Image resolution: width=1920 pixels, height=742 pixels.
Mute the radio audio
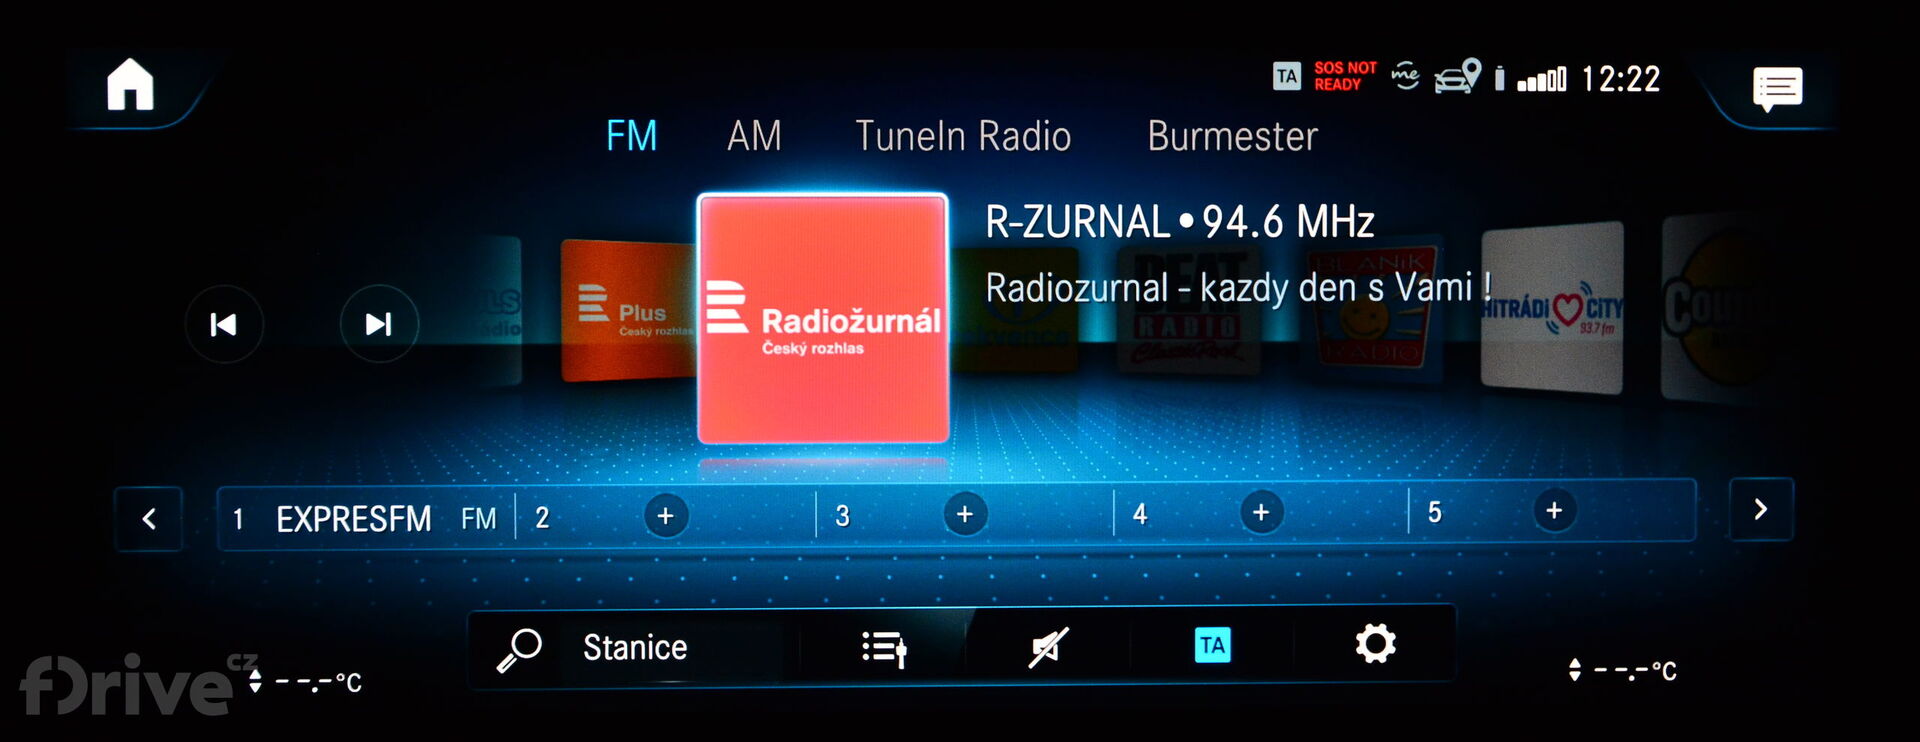[x=1048, y=647]
